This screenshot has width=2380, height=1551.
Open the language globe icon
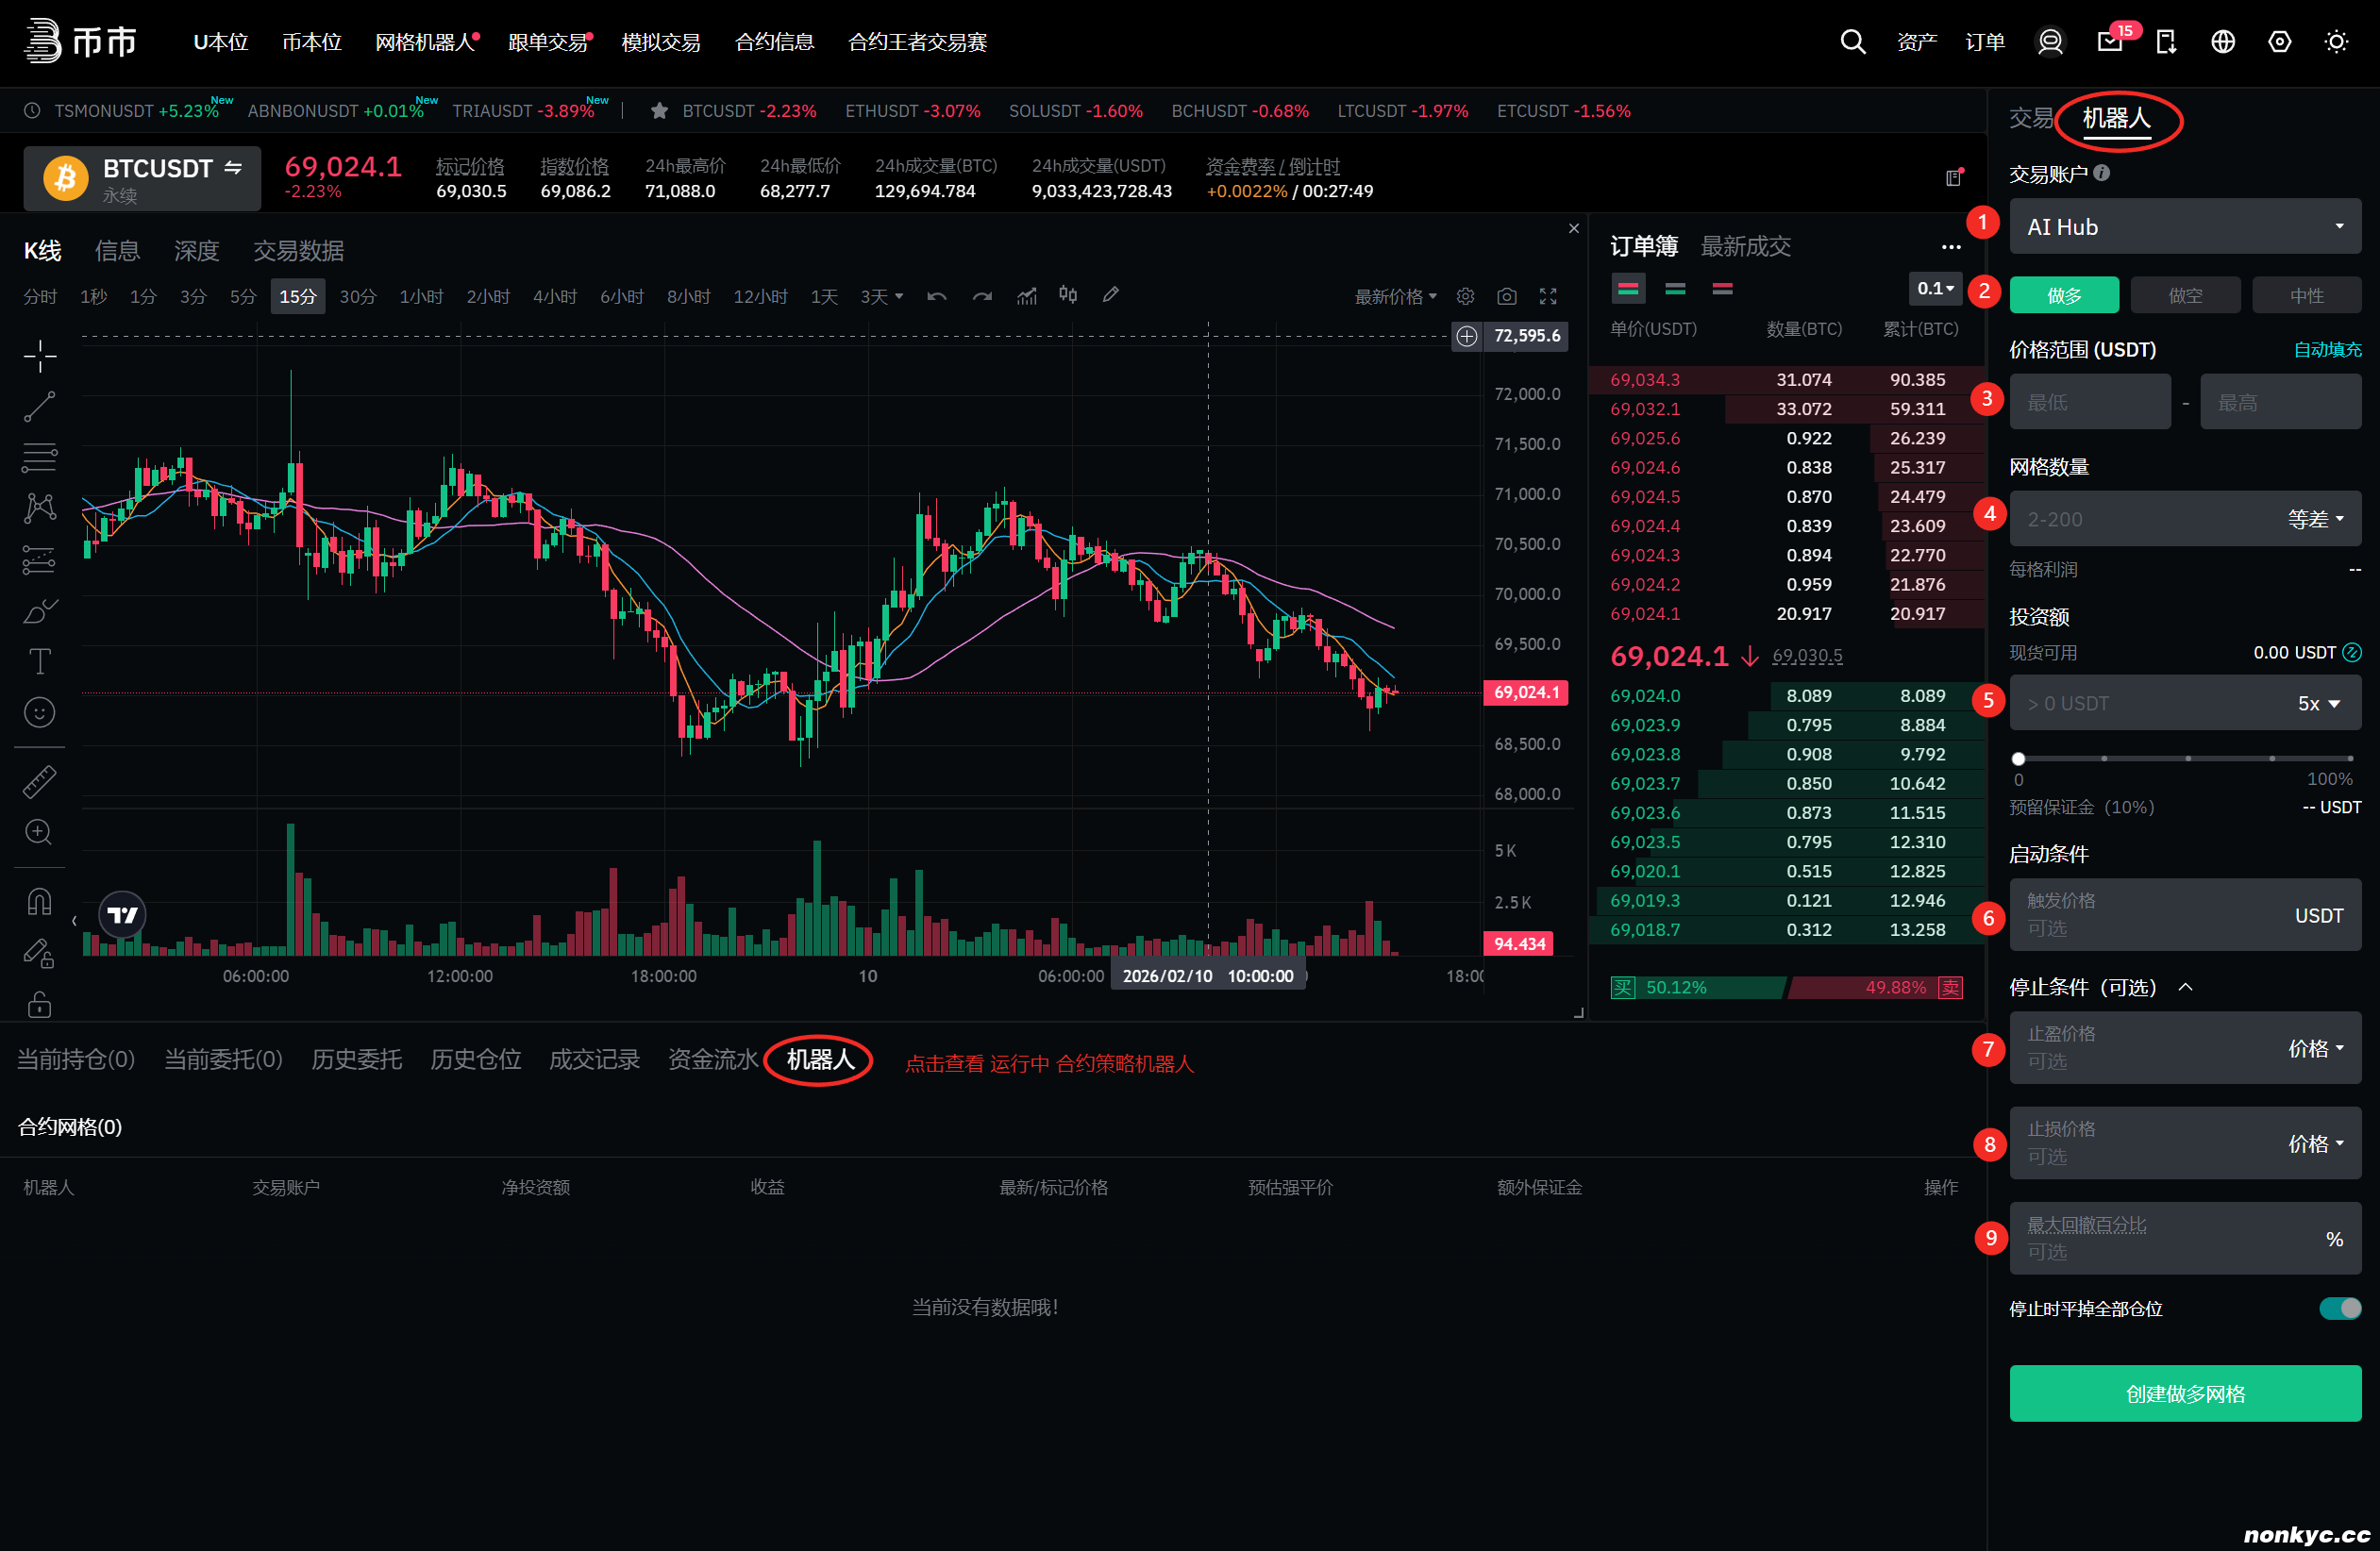pyautogui.click(x=2222, y=42)
